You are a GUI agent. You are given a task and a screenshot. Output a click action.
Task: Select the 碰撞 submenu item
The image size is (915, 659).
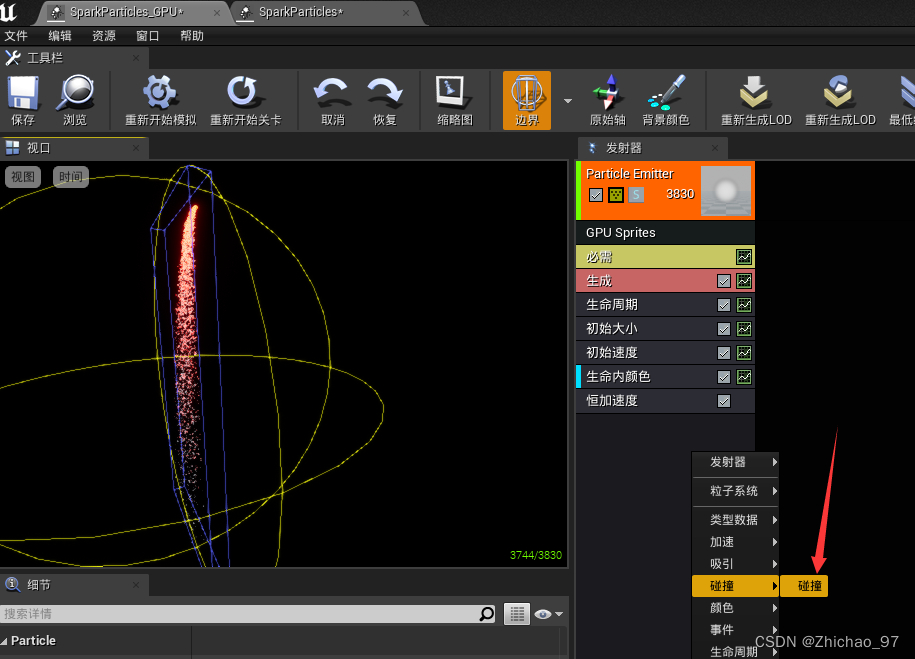[x=804, y=586]
